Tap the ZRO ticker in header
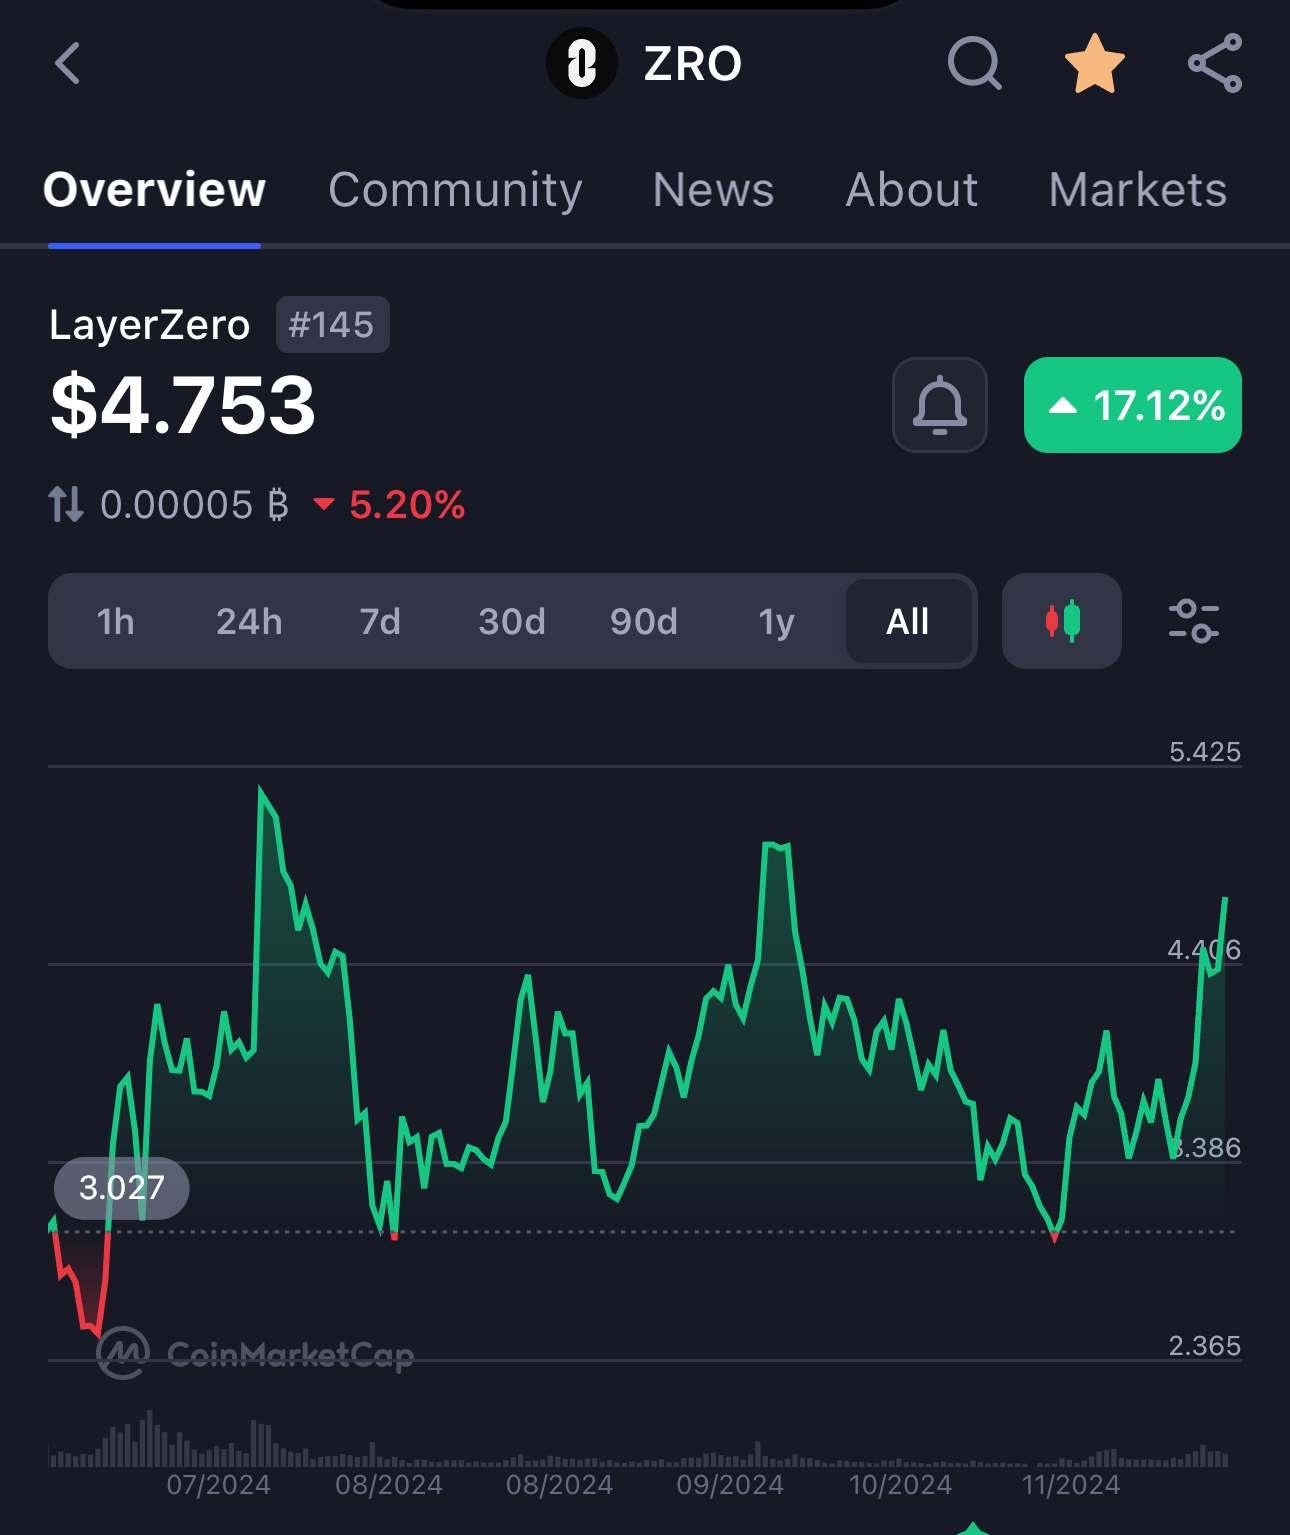Image resolution: width=1290 pixels, height=1535 pixels. click(692, 64)
